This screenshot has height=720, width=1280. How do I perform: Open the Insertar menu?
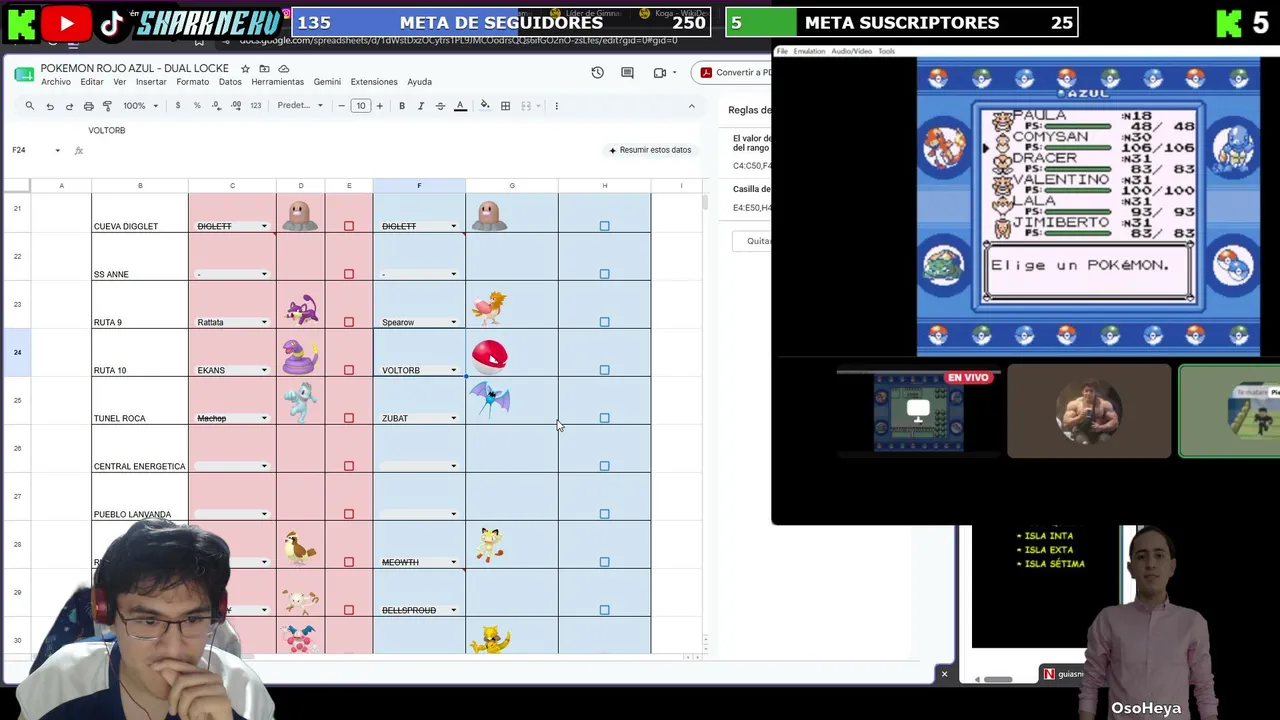click(x=151, y=82)
